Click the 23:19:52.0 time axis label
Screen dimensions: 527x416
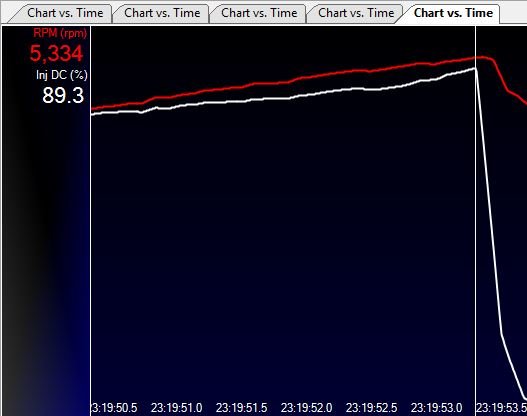(307, 408)
